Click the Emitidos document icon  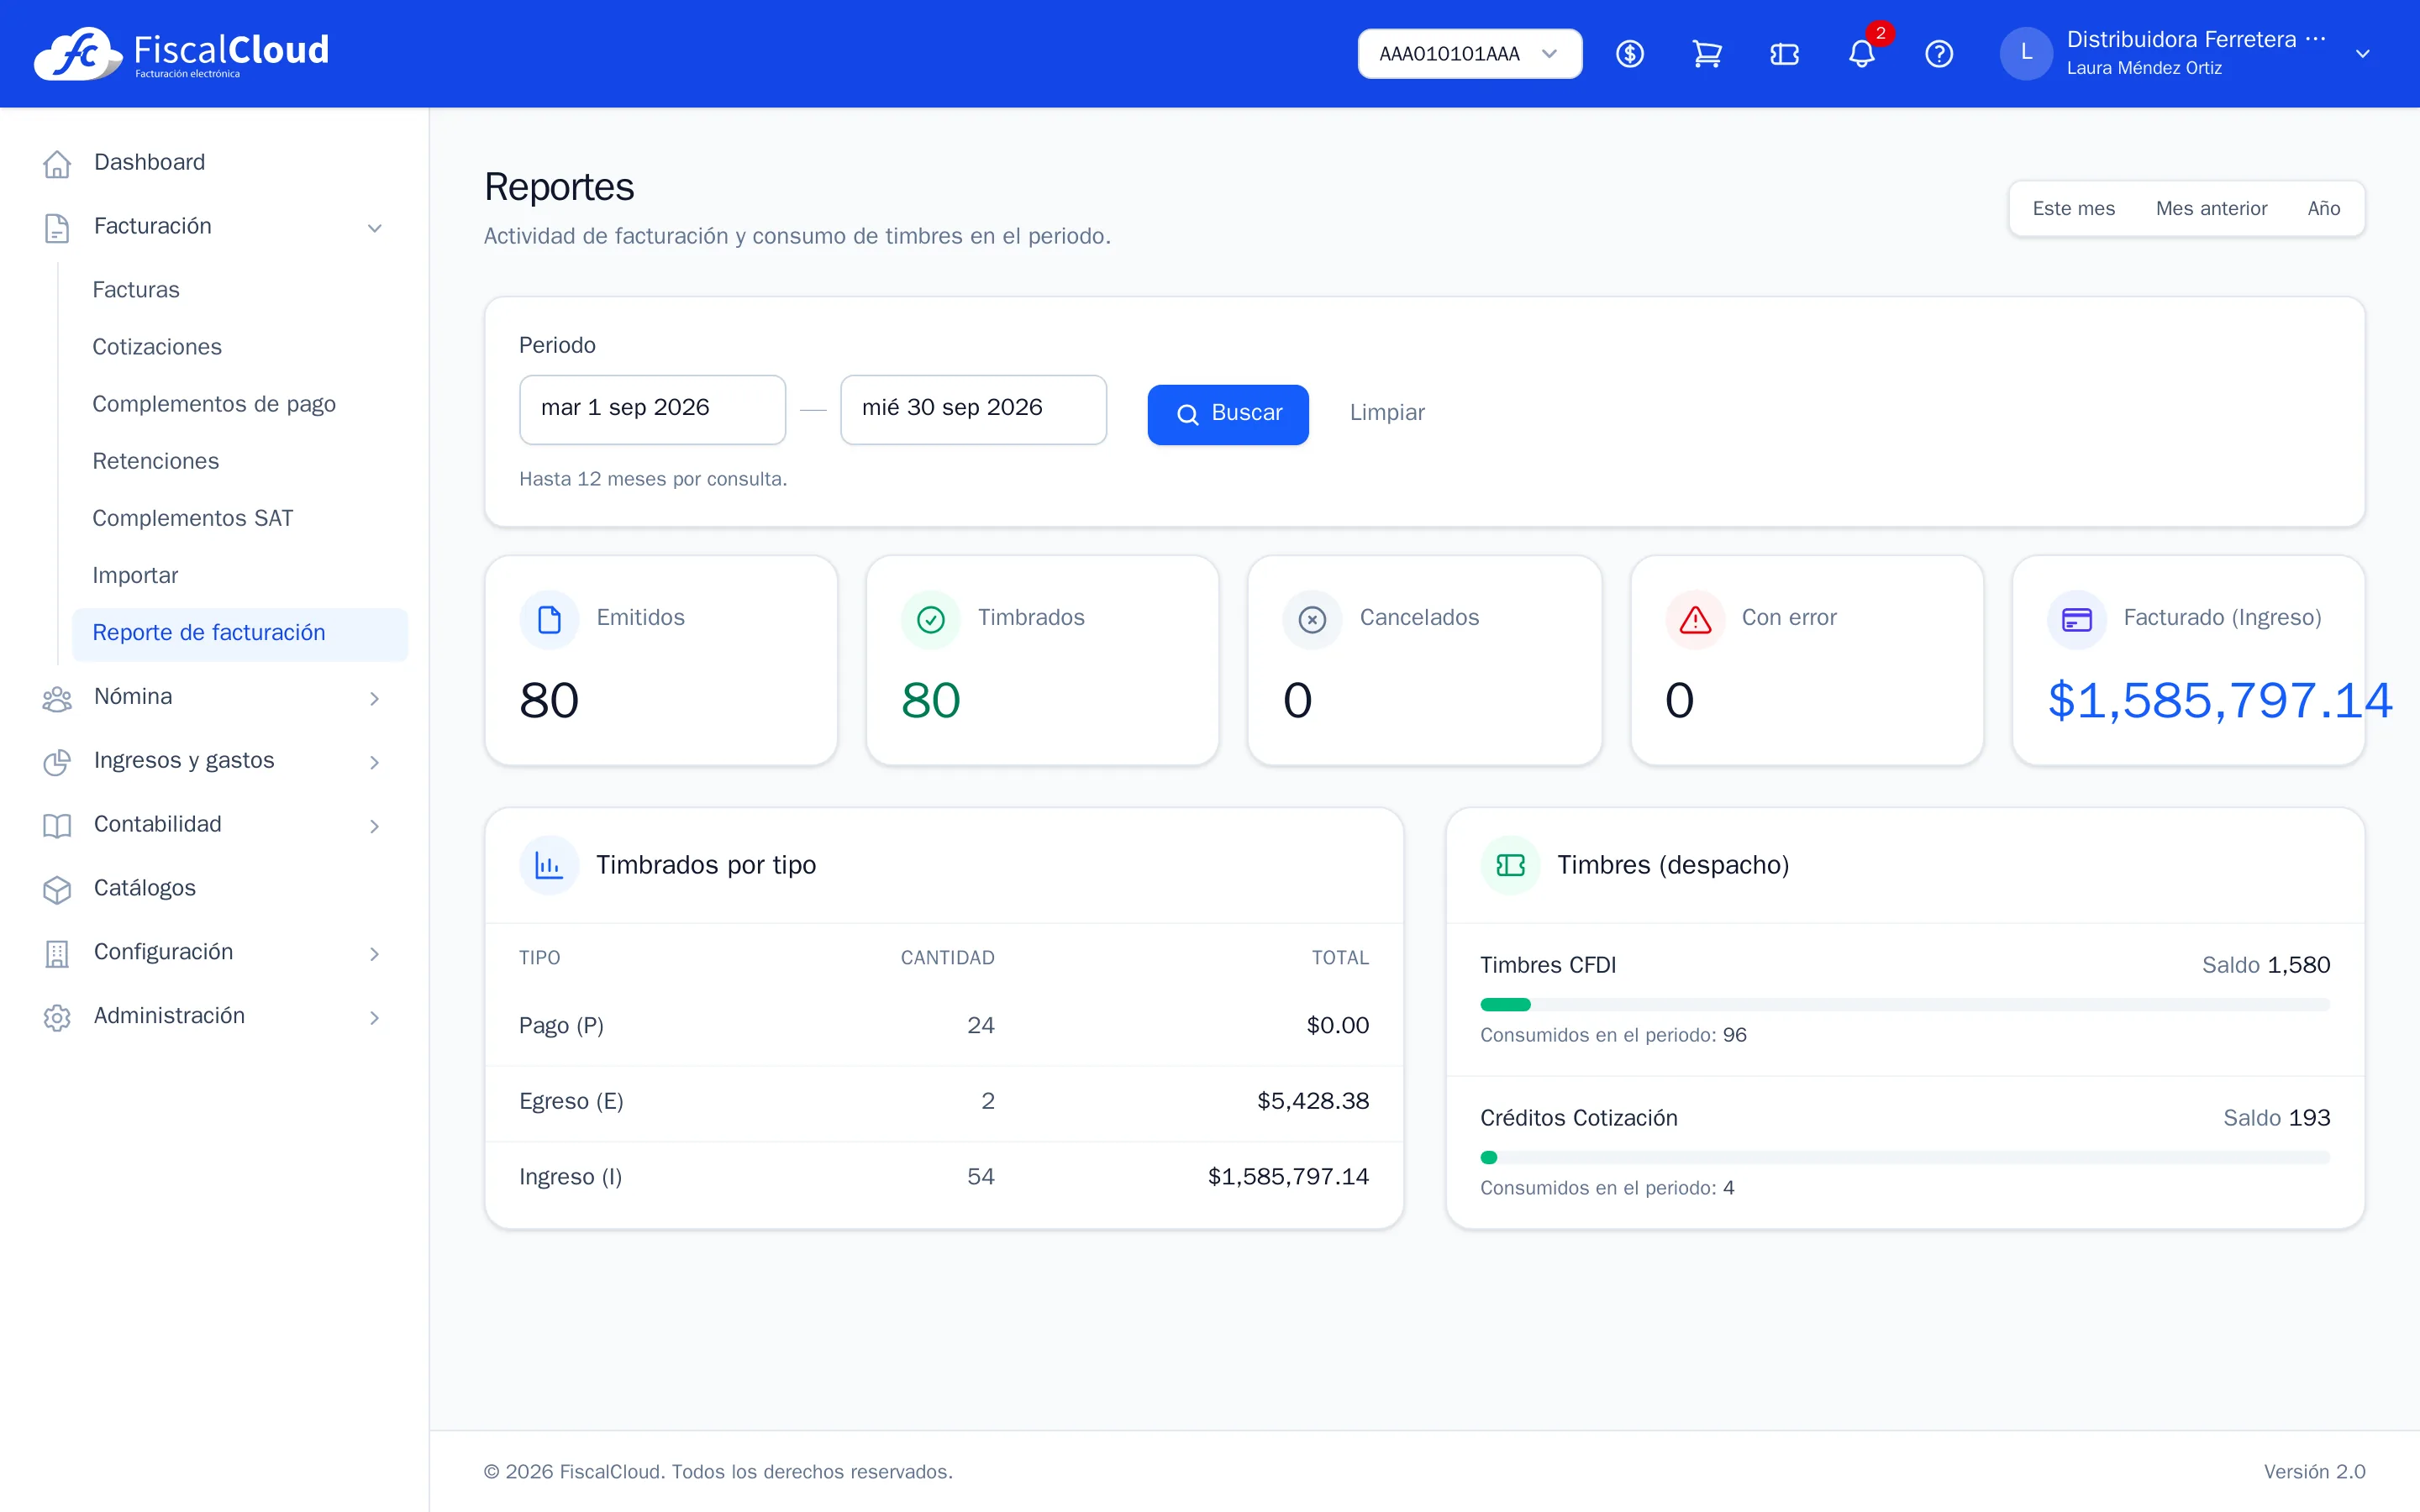pos(549,619)
